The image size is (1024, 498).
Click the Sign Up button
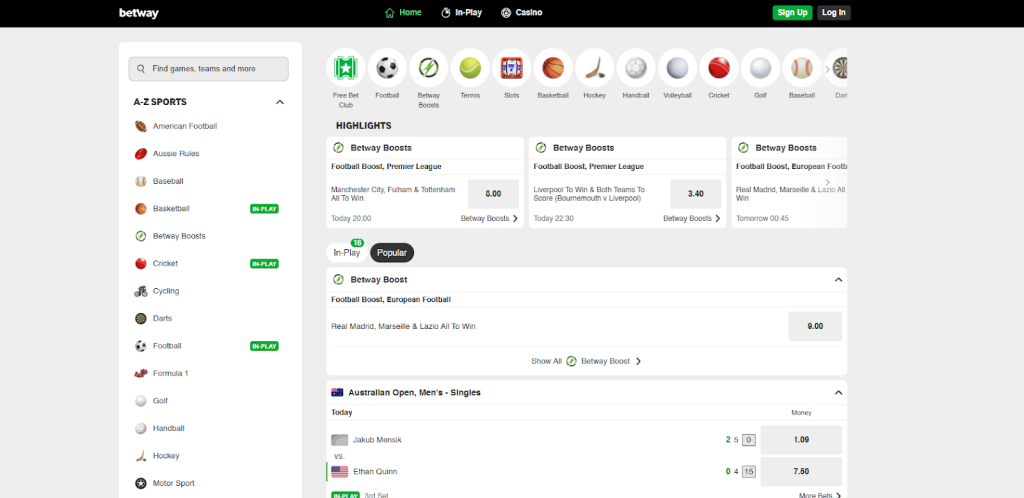792,12
